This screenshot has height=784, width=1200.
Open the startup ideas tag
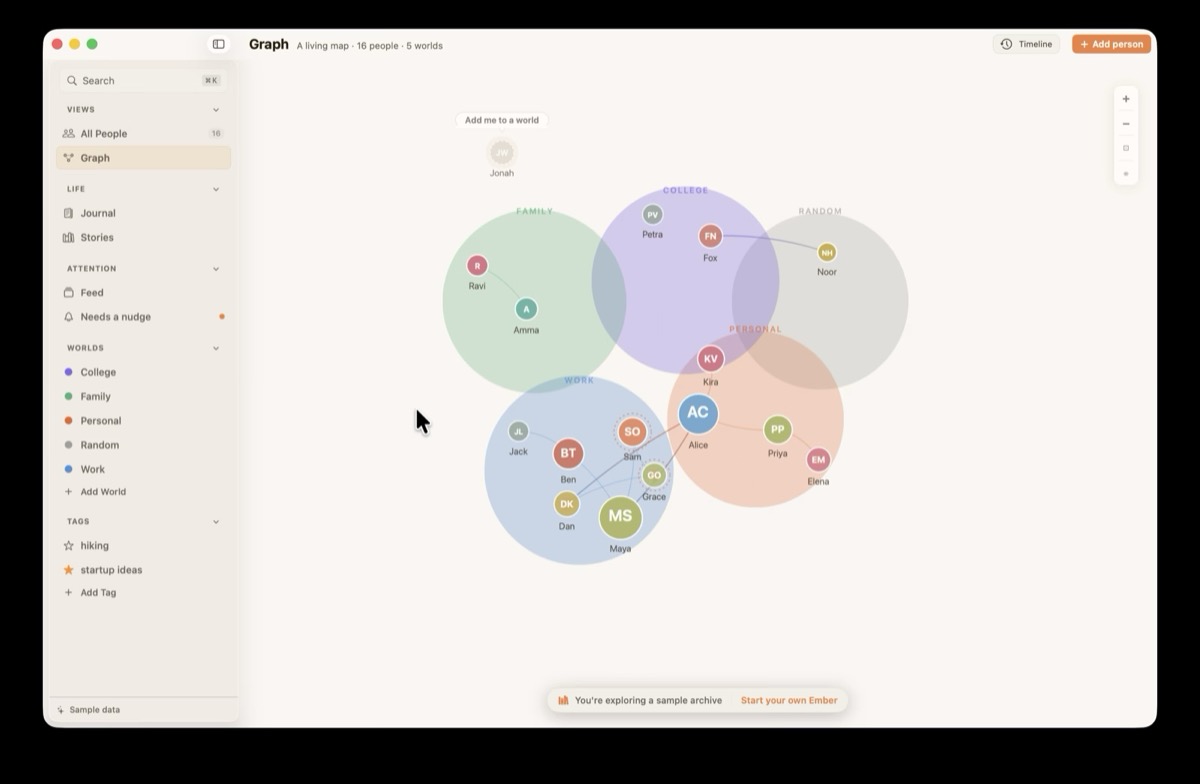[143, 570]
